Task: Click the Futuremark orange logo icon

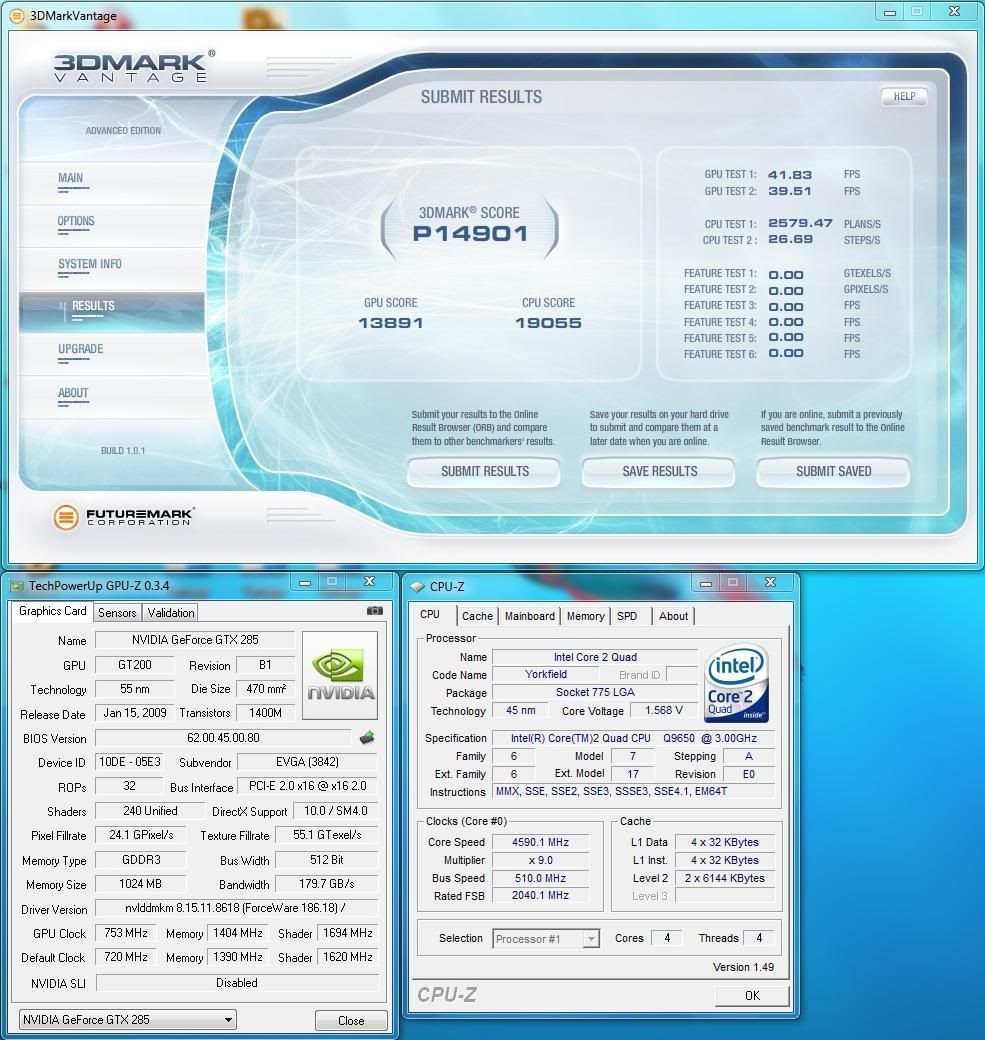Action: (66, 517)
